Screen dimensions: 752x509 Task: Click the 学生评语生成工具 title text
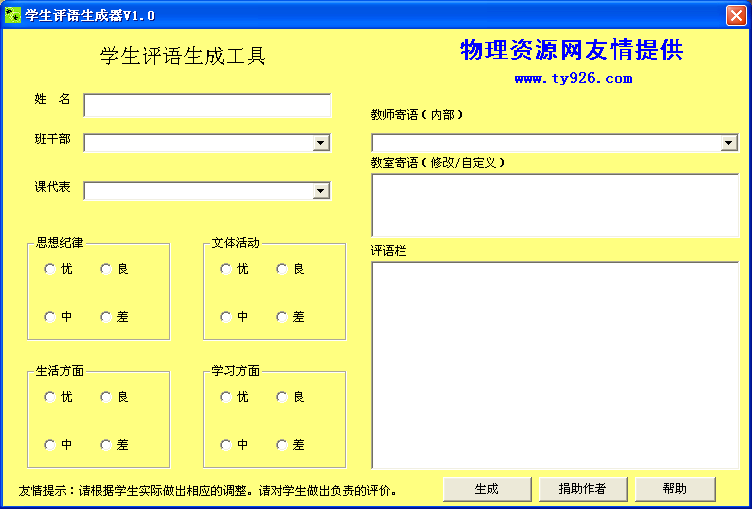coord(183,56)
